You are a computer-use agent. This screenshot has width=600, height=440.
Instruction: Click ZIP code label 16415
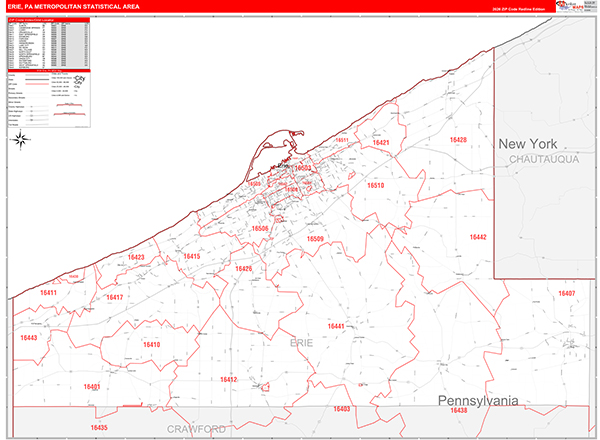(192, 256)
